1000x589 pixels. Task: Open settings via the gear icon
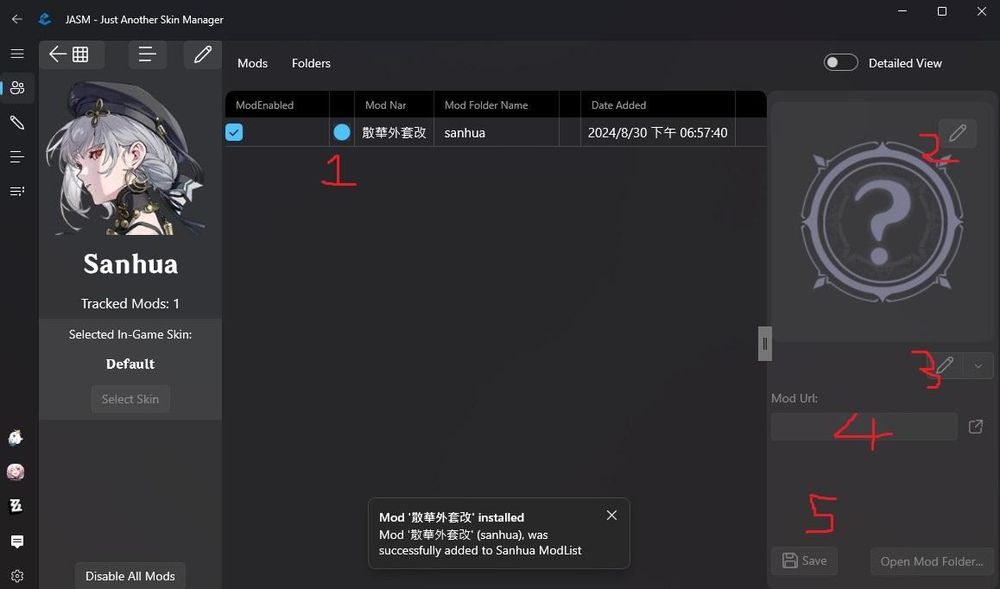click(16, 575)
